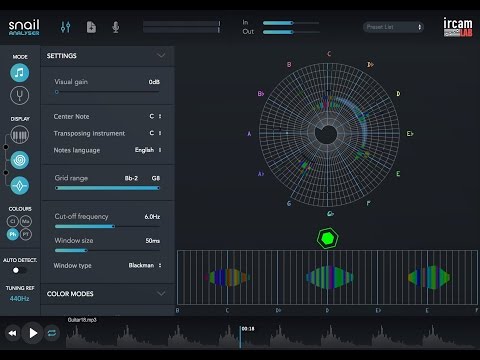The width and height of the screenshot is (480, 360).
Task: Activate the microphone input icon
Action: pyautogui.click(x=116, y=27)
